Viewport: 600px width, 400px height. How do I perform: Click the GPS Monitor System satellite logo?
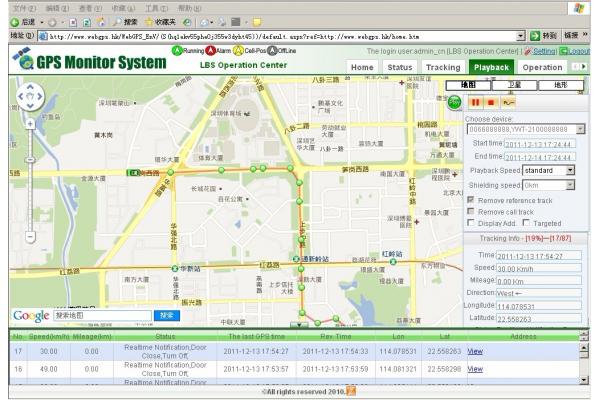23,59
